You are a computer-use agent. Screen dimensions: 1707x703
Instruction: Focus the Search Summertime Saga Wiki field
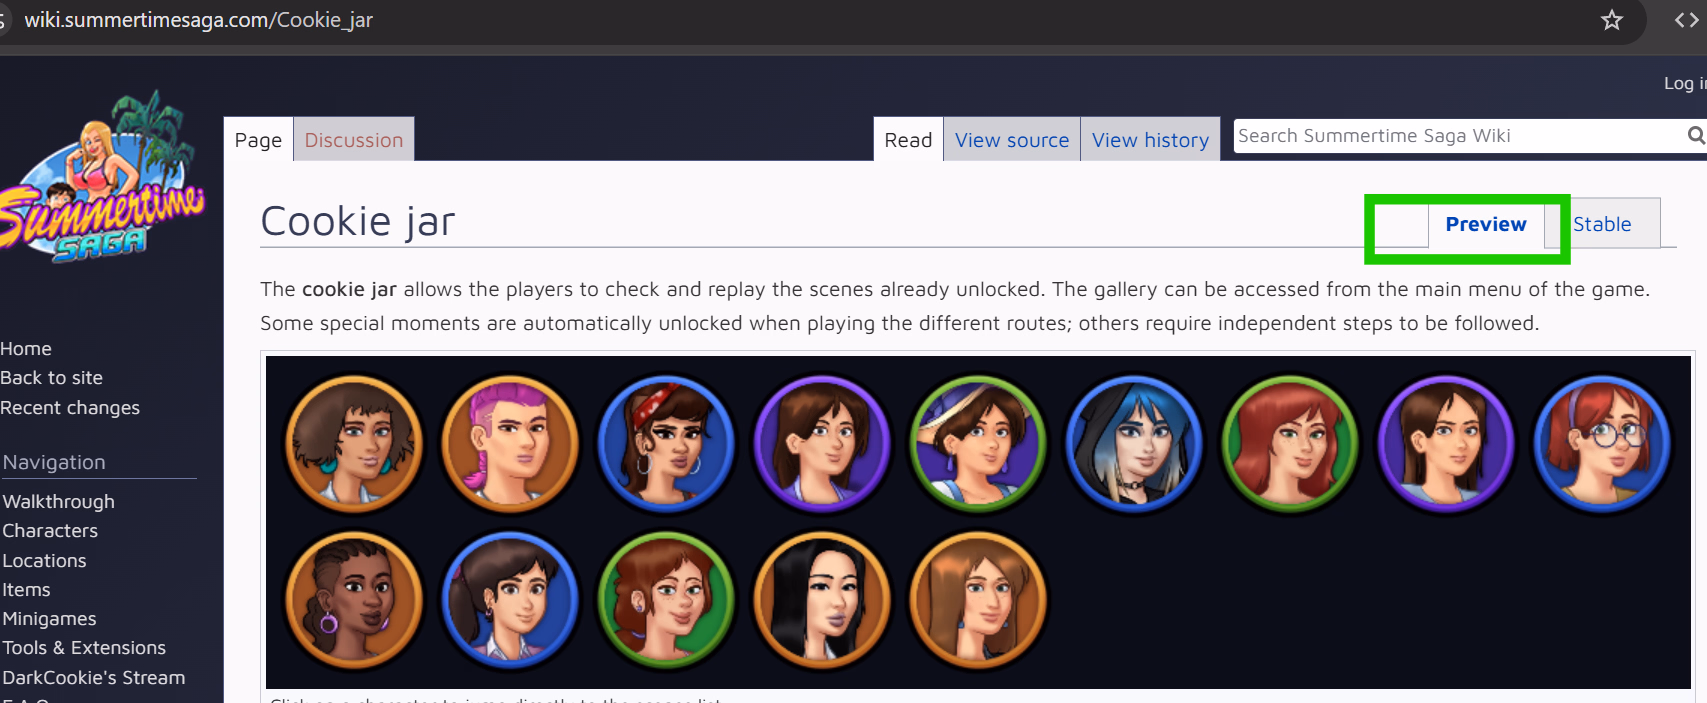(x=1455, y=135)
